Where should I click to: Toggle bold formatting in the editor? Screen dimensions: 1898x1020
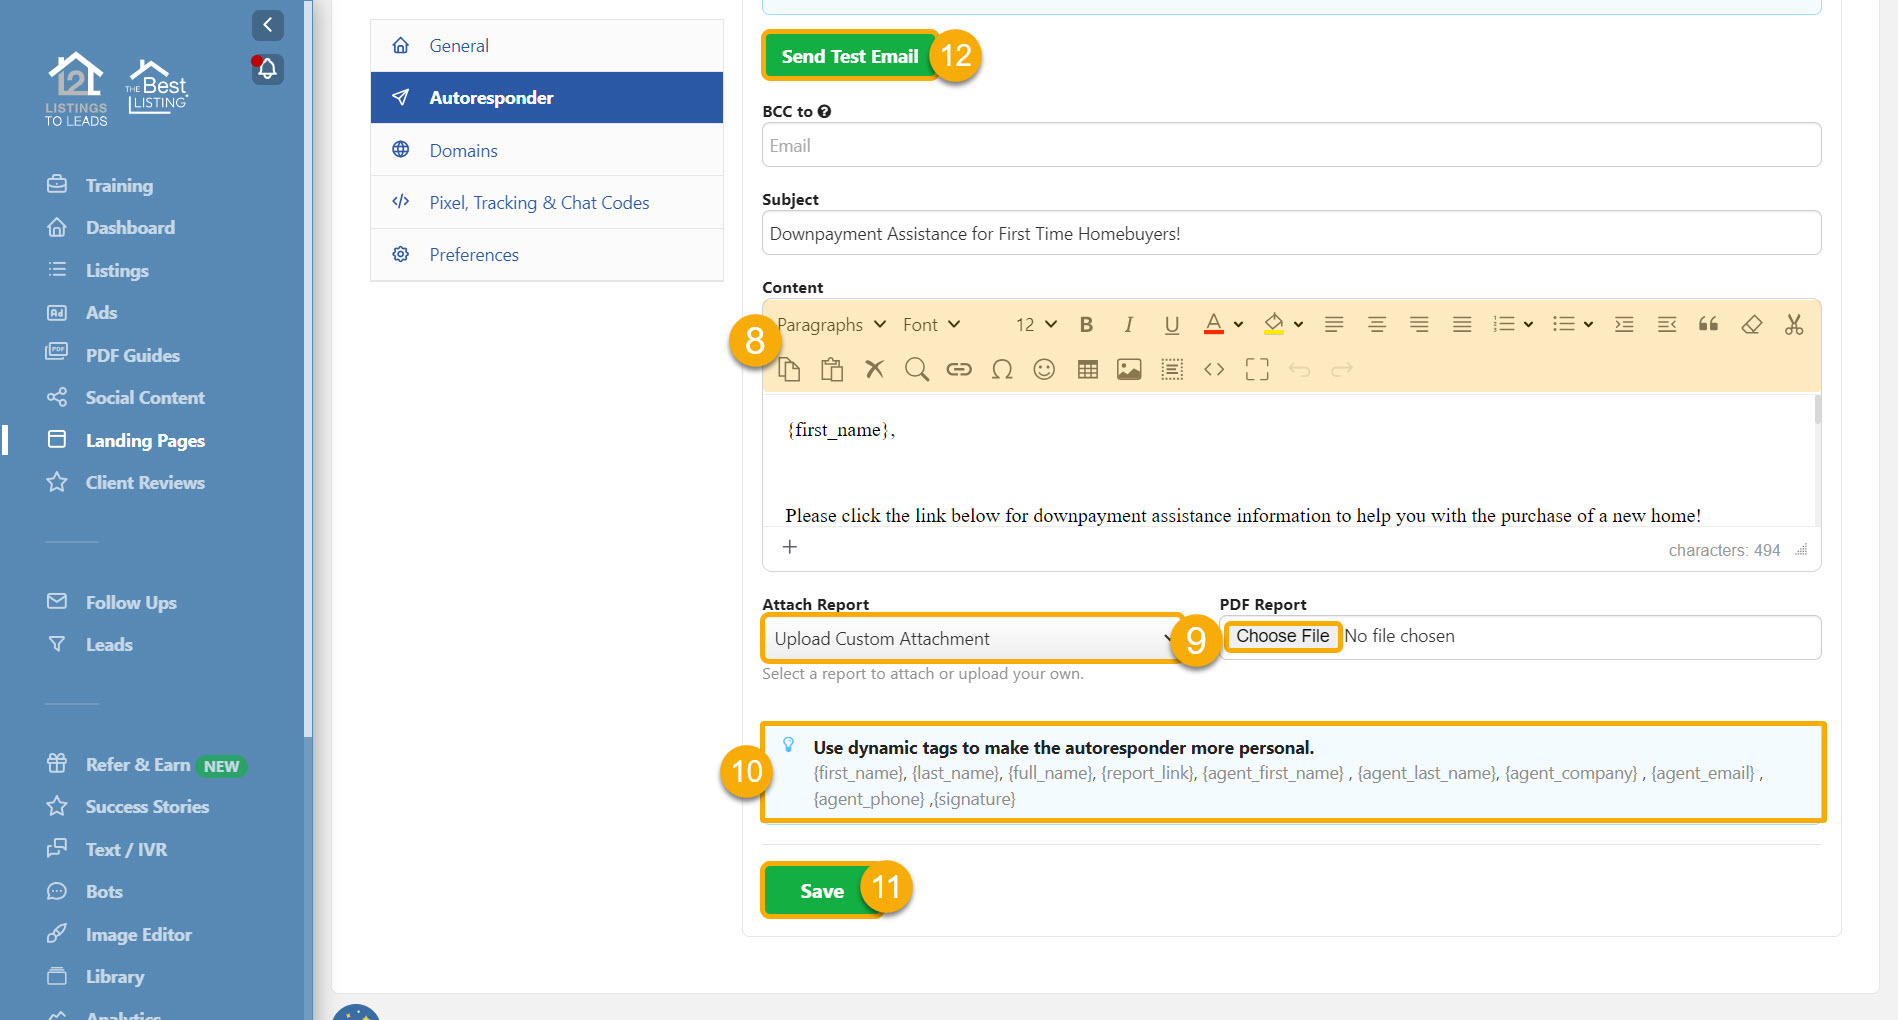(x=1086, y=324)
